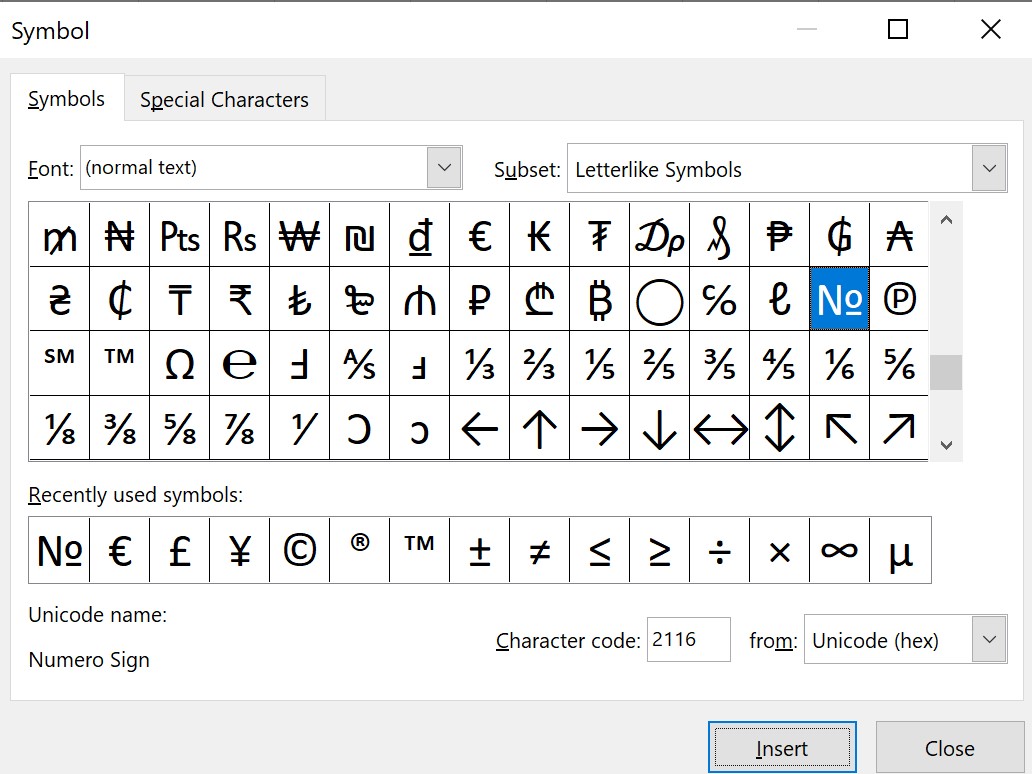Image resolution: width=1032 pixels, height=774 pixels.
Task: Click the left-right arrow symbol
Action: click(720, 428)
